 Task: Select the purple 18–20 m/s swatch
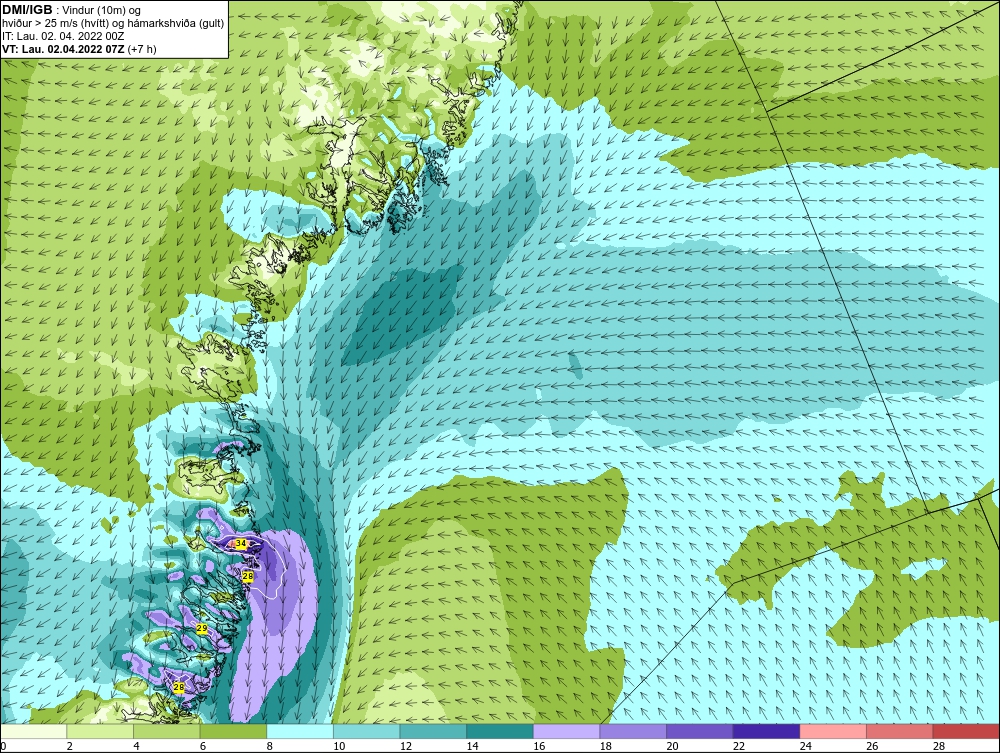coord(633,731)
